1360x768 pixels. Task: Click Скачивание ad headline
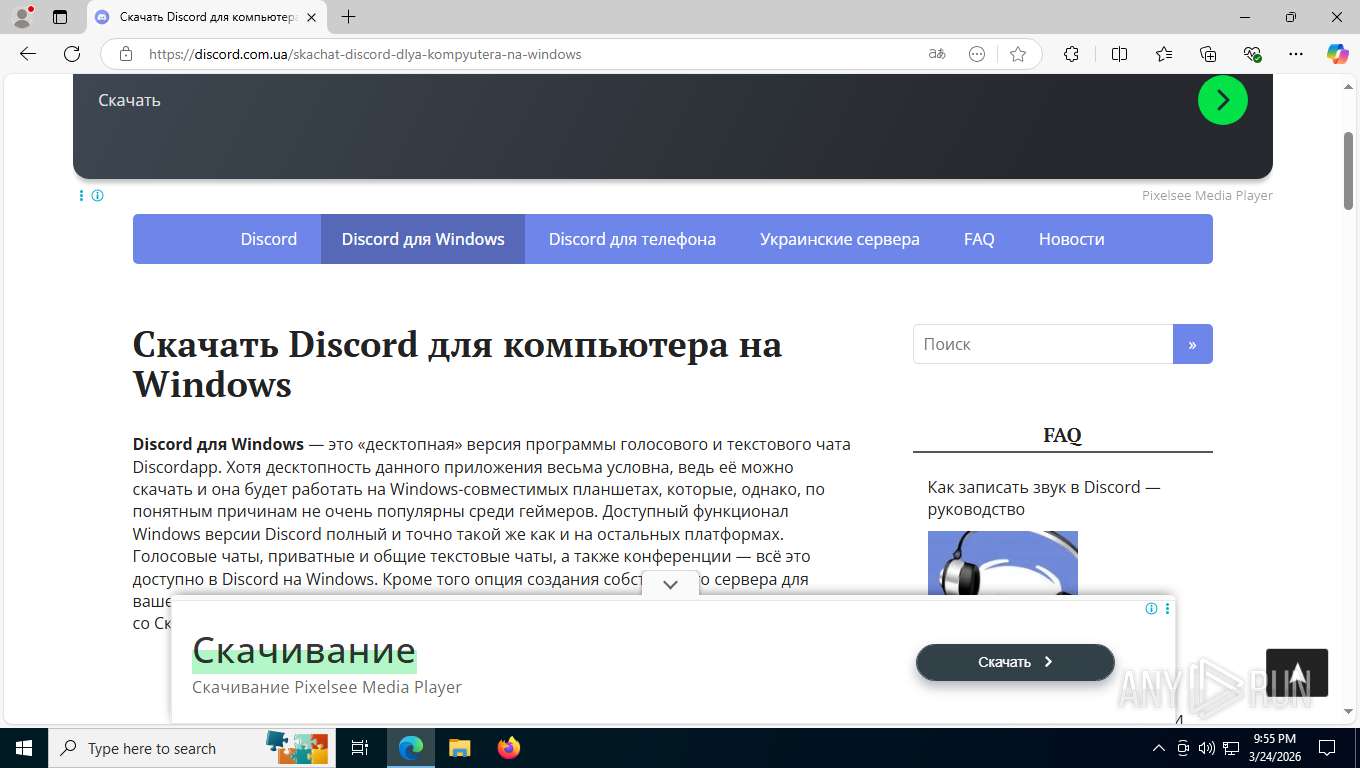click(304, 651)
